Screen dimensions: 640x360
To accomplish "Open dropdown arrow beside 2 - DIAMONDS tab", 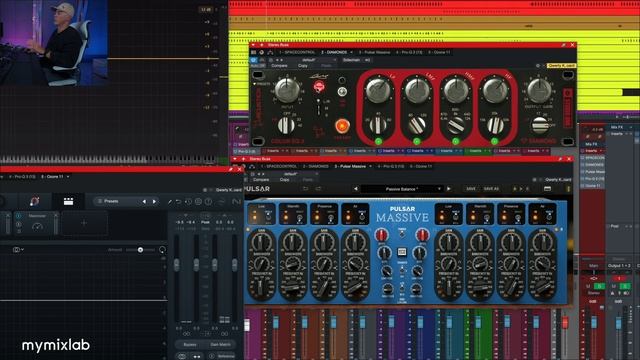I will tap(351, 52).
